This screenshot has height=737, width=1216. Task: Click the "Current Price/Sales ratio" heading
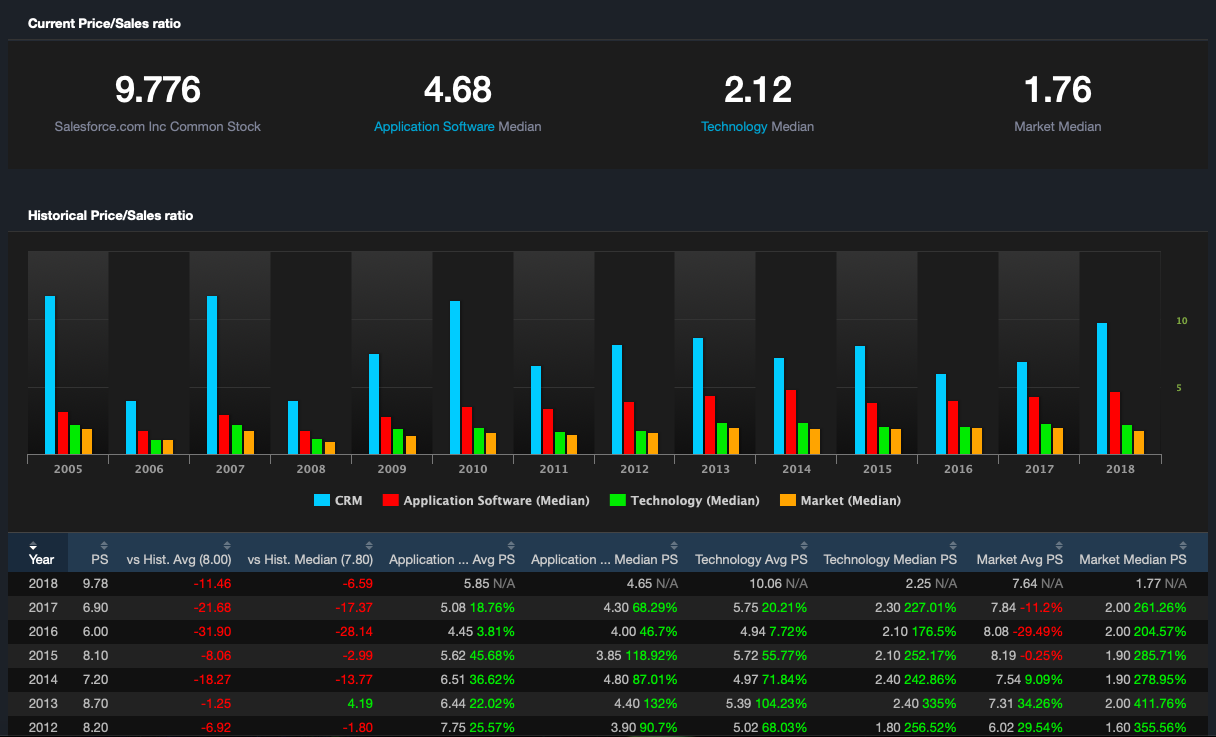coord(105,23)
